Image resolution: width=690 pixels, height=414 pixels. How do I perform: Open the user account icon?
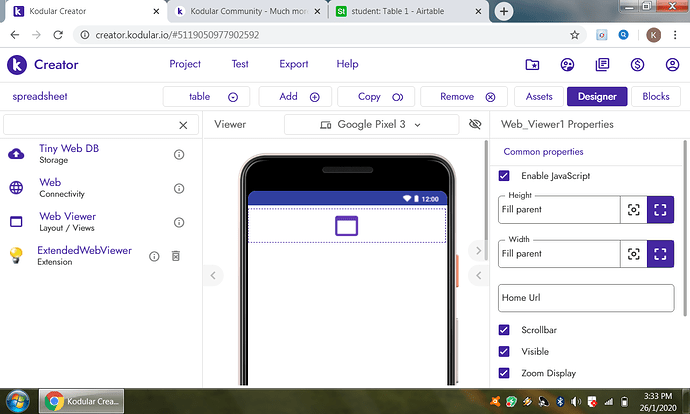click(672, 65)
